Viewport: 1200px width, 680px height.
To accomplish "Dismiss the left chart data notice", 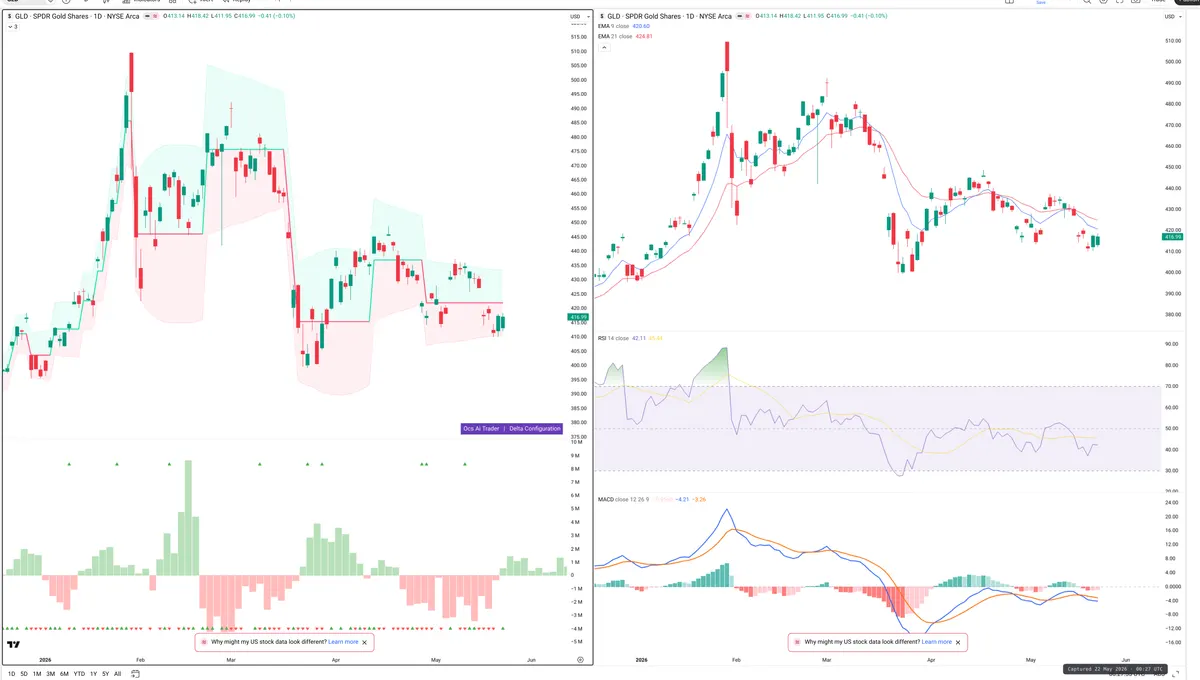I will click(x=365, y=642).
